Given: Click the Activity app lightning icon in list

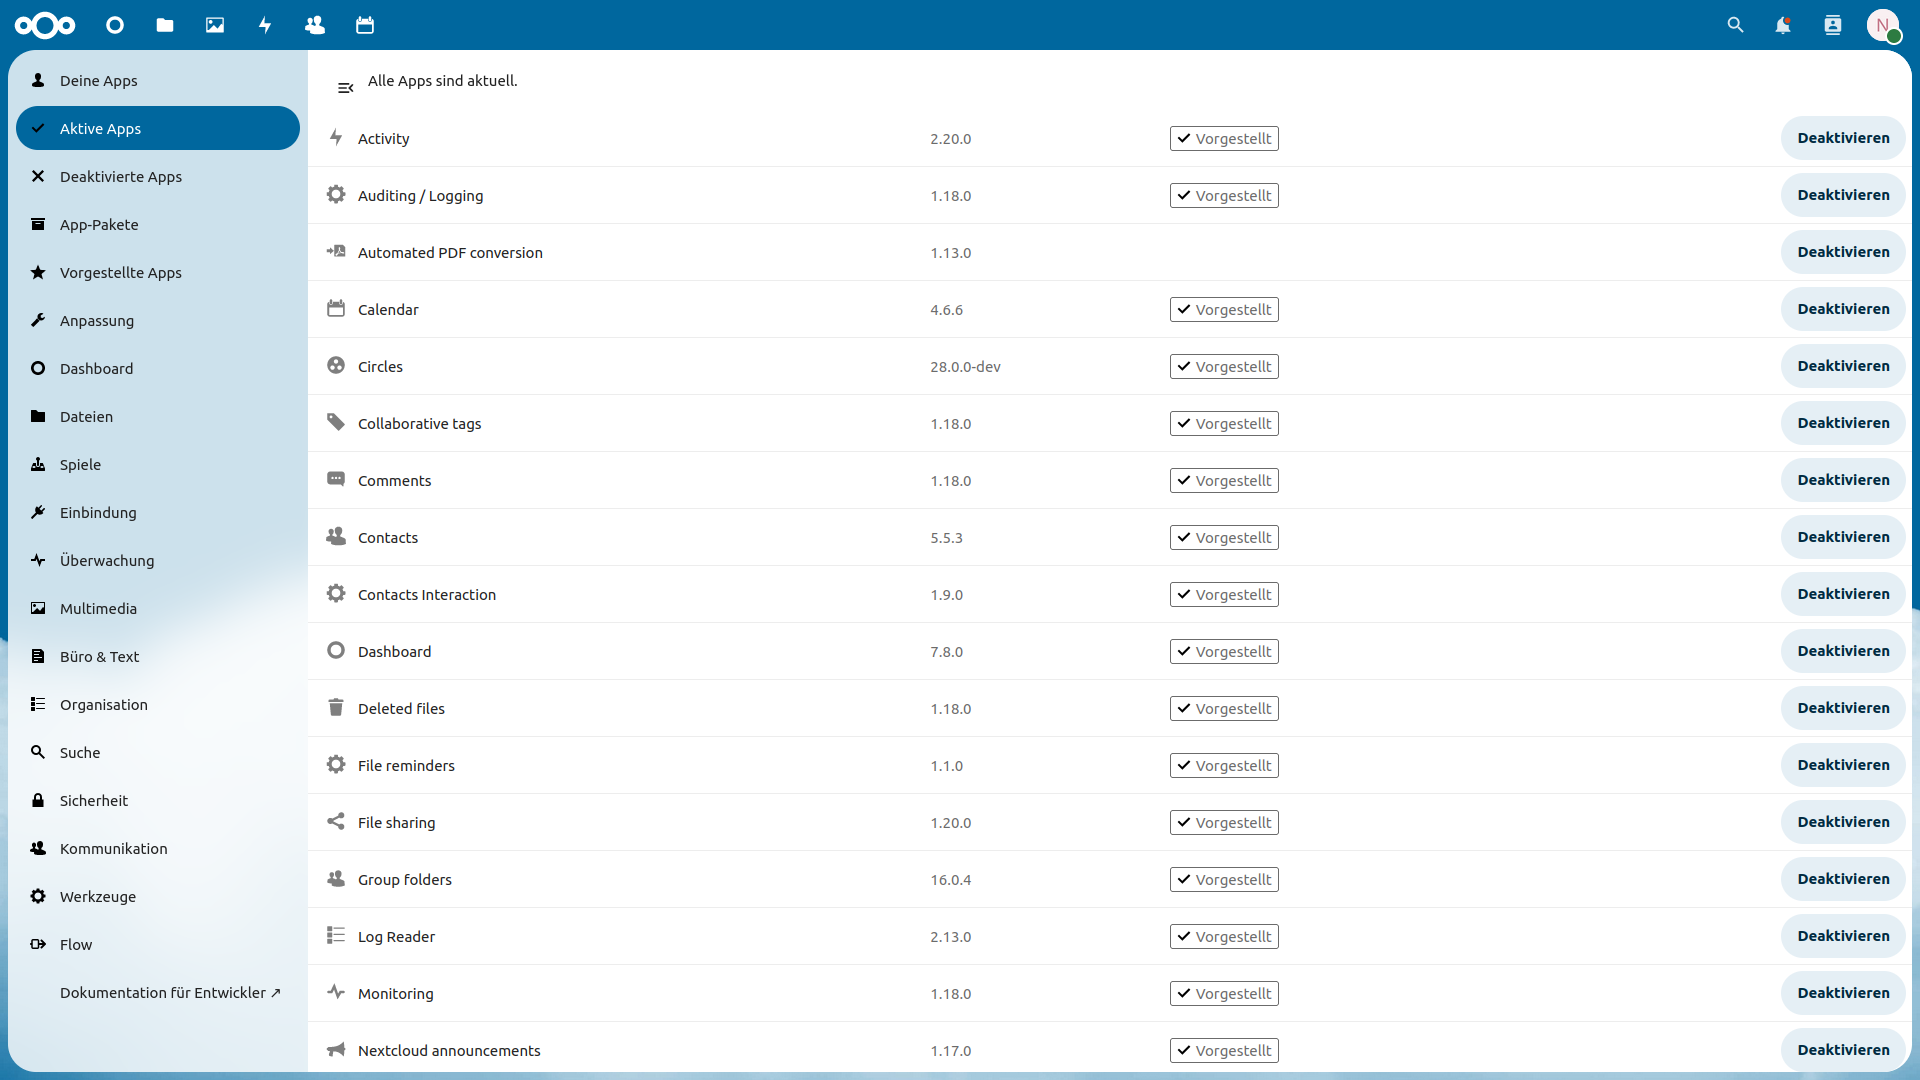Looking at the screenshot, I should pos(336,137).
